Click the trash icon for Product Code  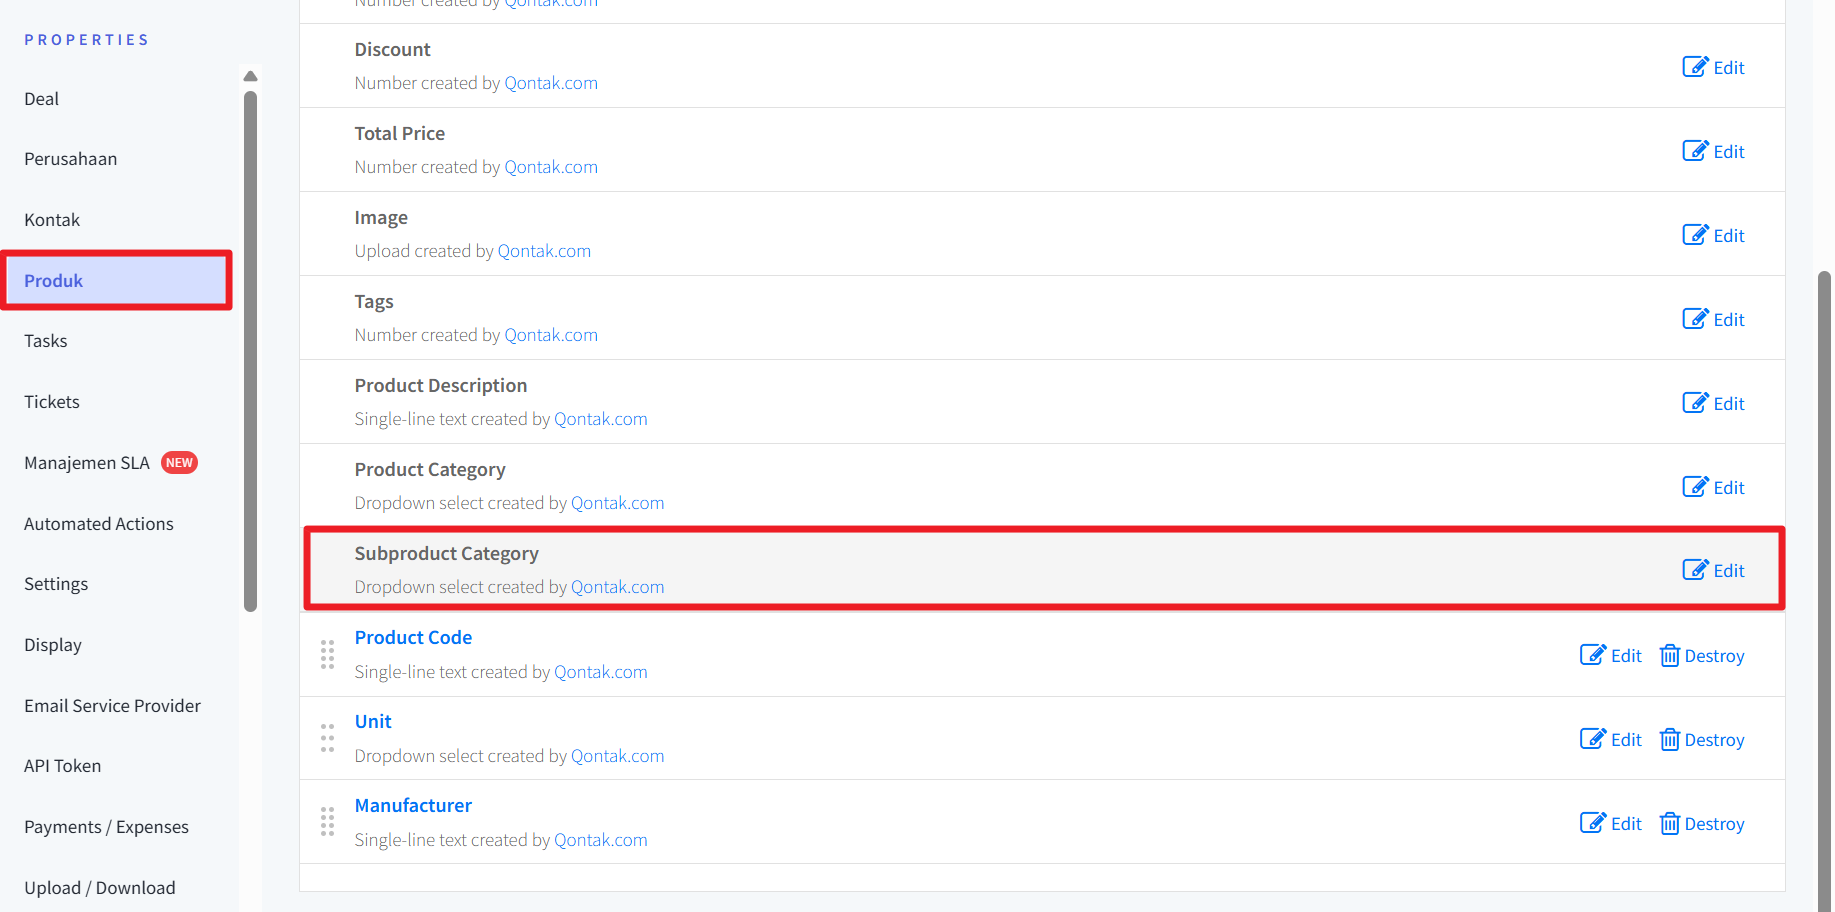click(1669, 656)
